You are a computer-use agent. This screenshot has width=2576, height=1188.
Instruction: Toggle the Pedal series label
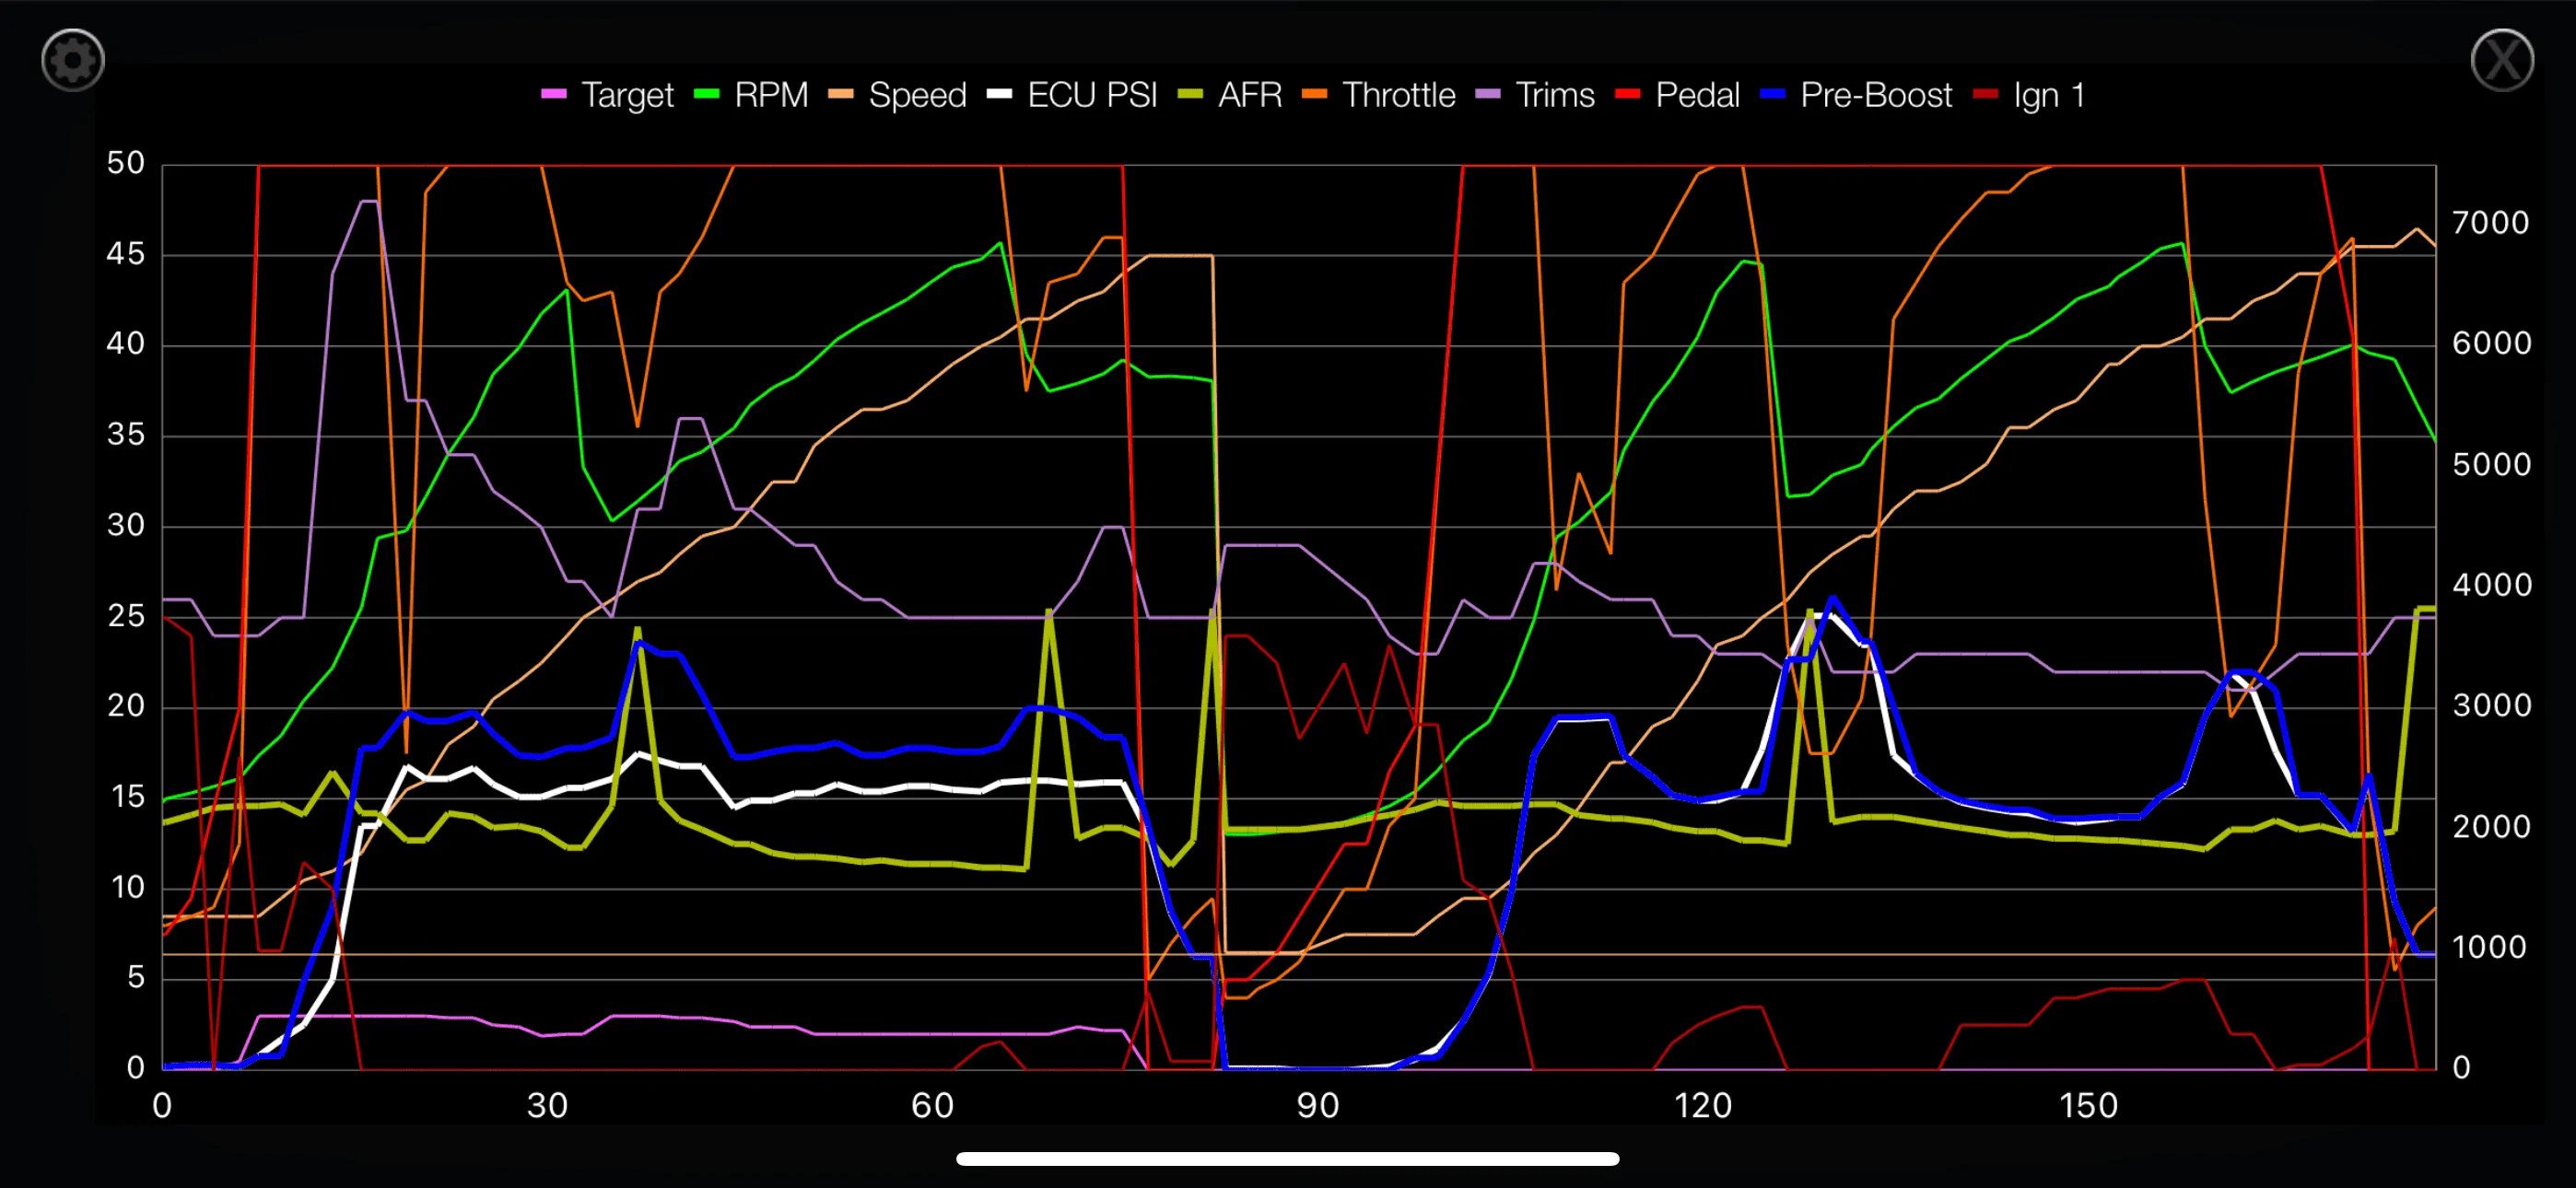click(1697, 95)
